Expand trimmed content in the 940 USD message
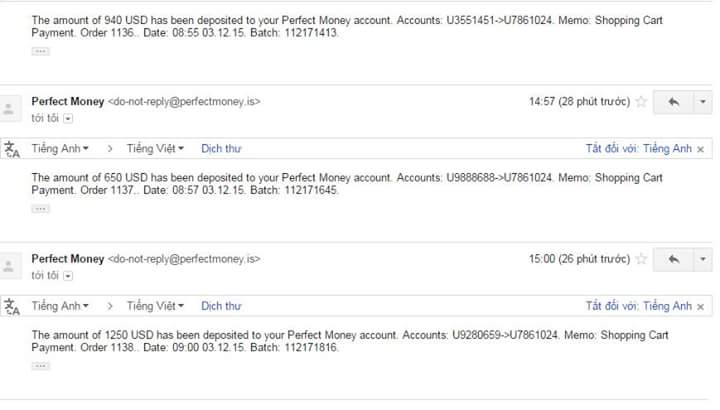 [40, 50]
